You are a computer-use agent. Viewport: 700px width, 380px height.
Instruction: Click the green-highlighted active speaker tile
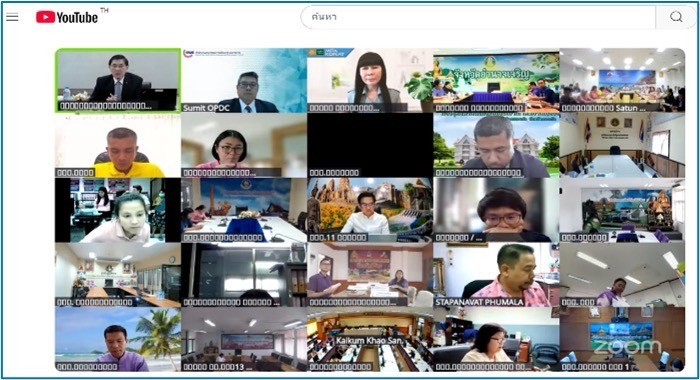[118, 80]
